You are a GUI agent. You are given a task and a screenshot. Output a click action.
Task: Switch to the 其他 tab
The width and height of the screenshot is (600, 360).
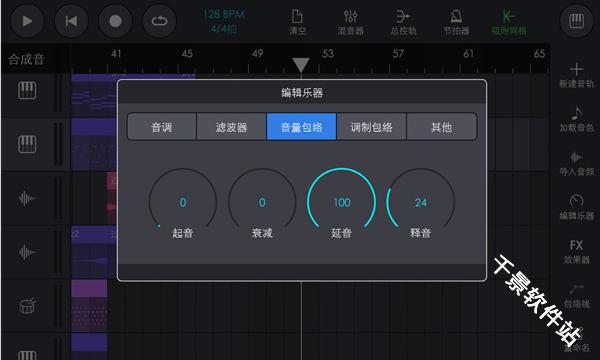point(442,127)
